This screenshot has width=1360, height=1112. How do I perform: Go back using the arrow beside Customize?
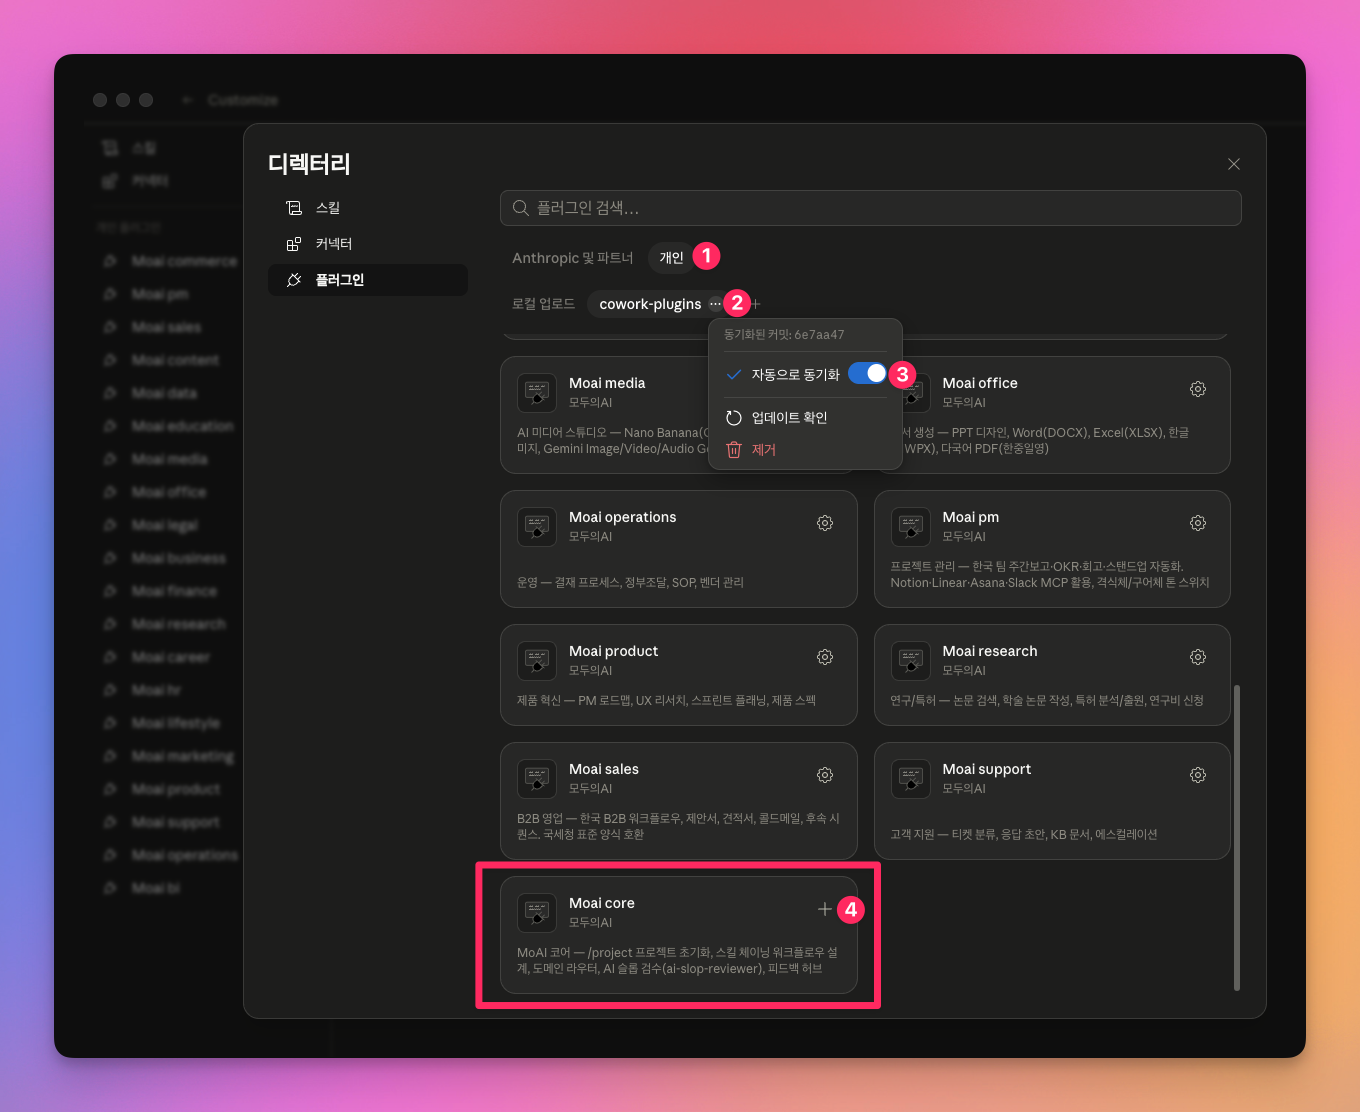[187, 100]
